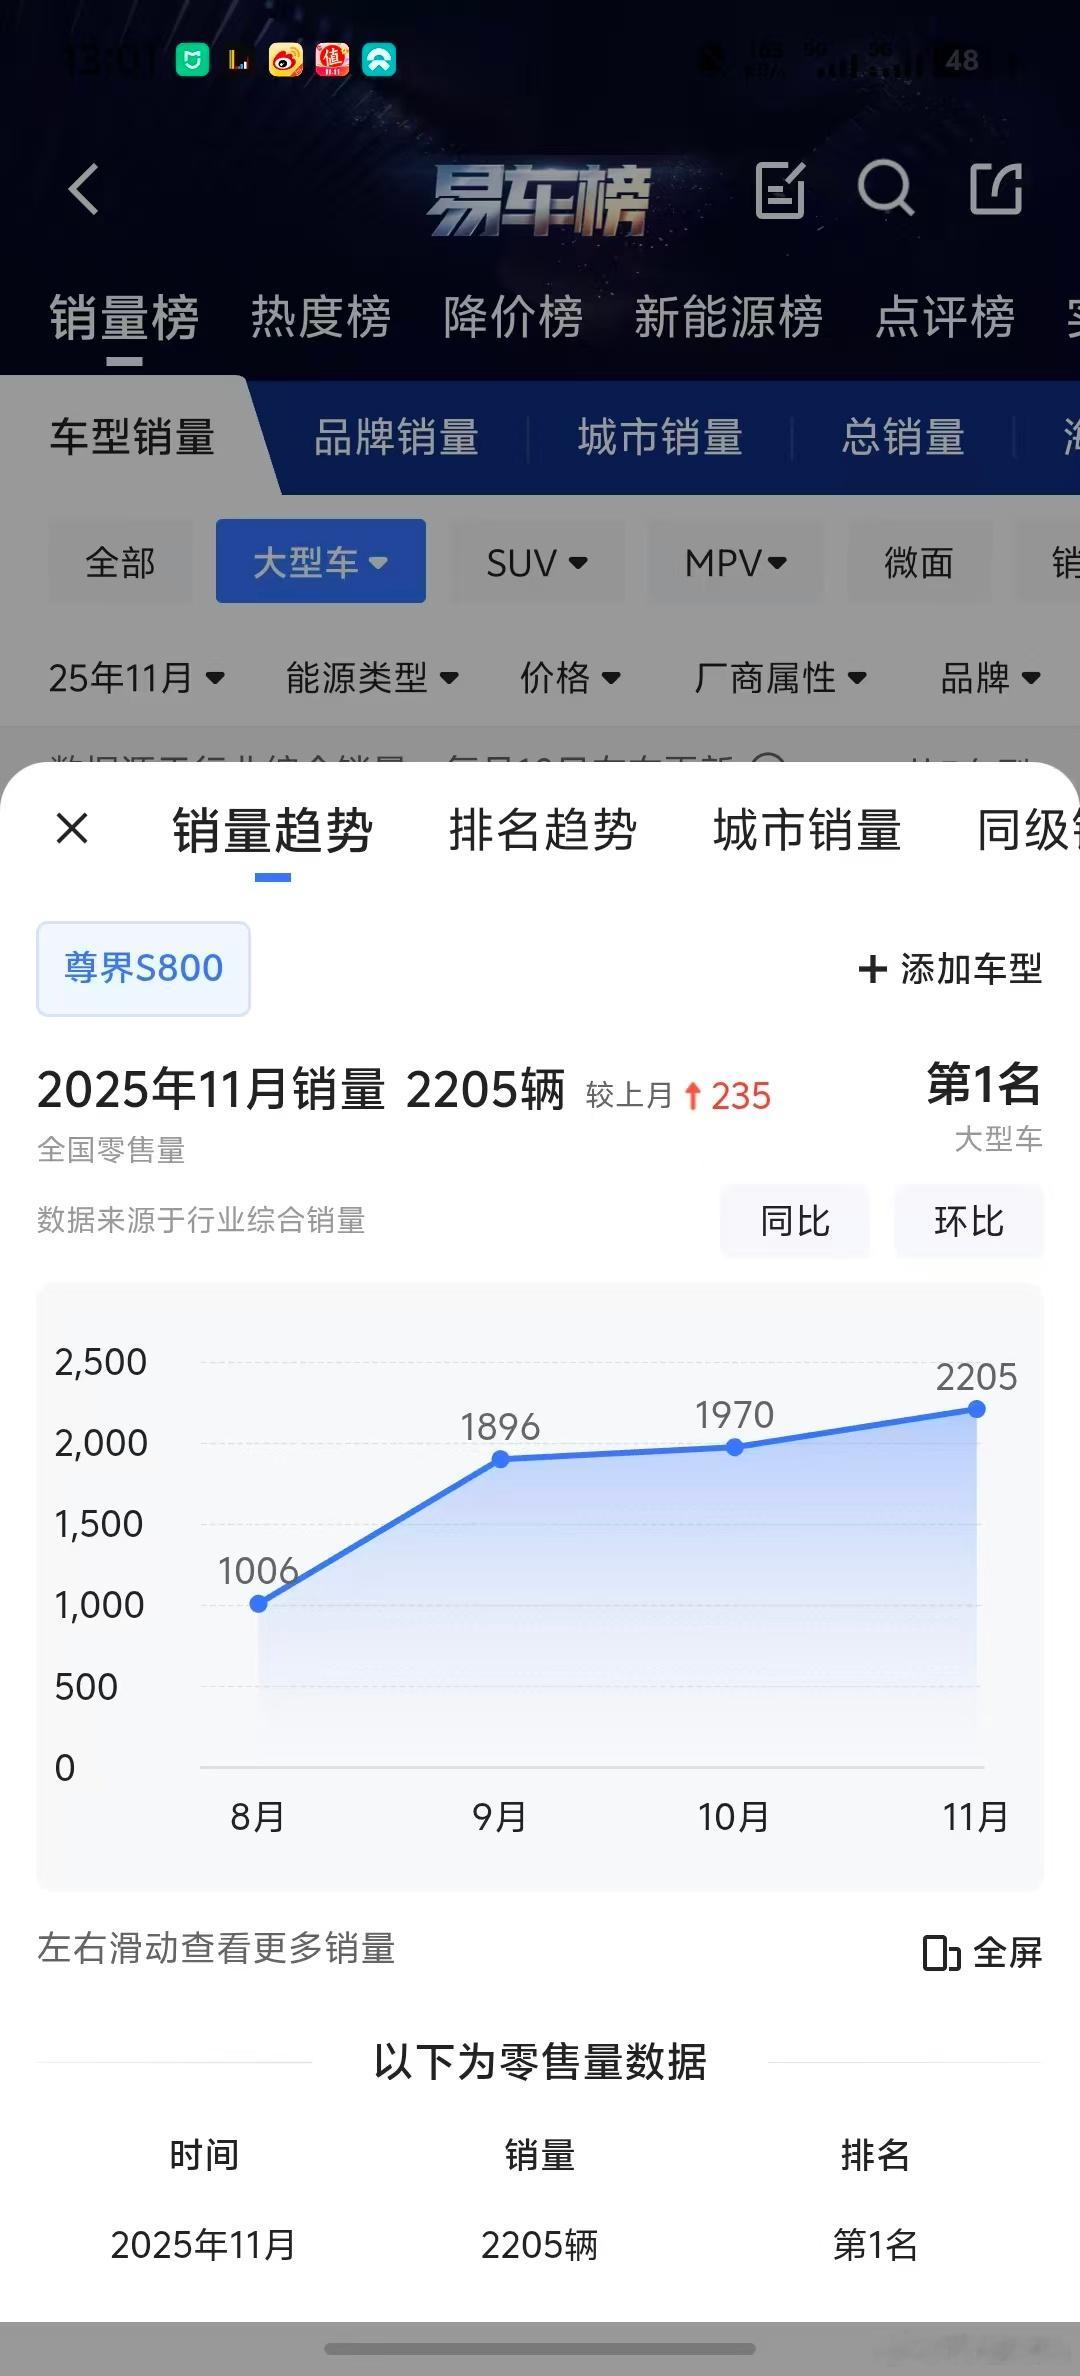
Task: Open the 价格 dropdown
Action: pos(570,678)
